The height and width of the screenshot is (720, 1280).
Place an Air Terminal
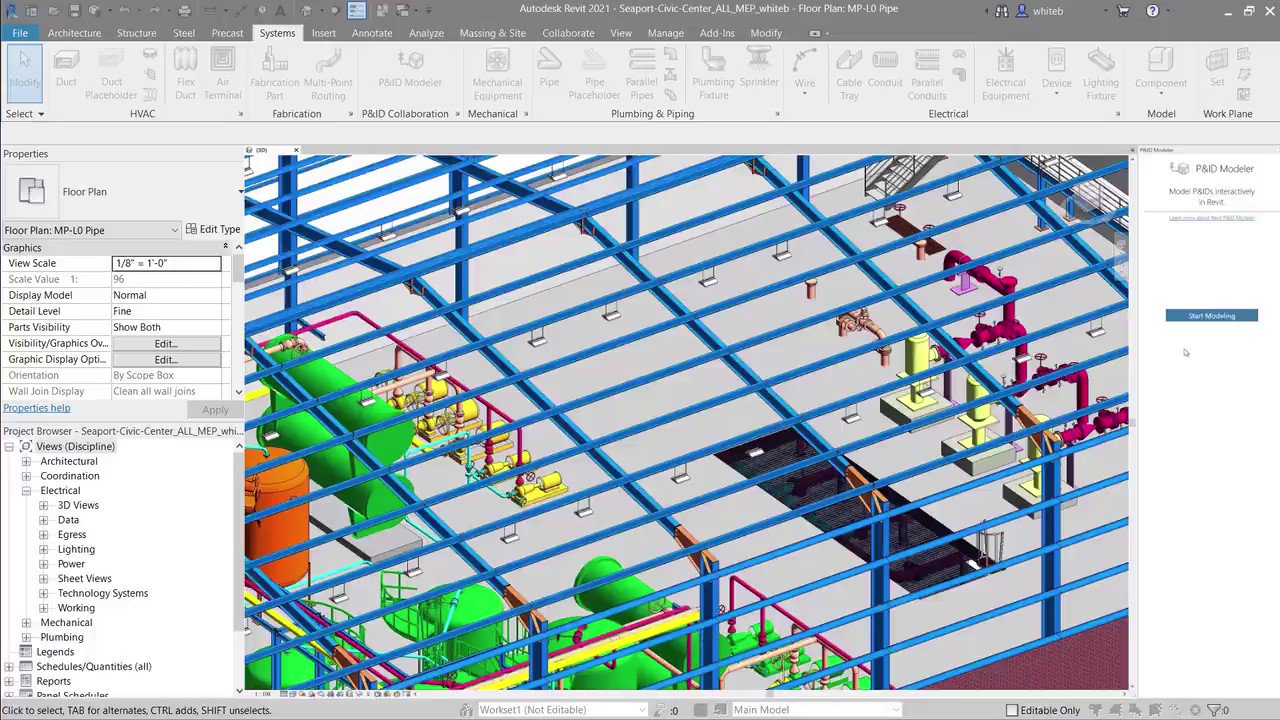[222, 75]
